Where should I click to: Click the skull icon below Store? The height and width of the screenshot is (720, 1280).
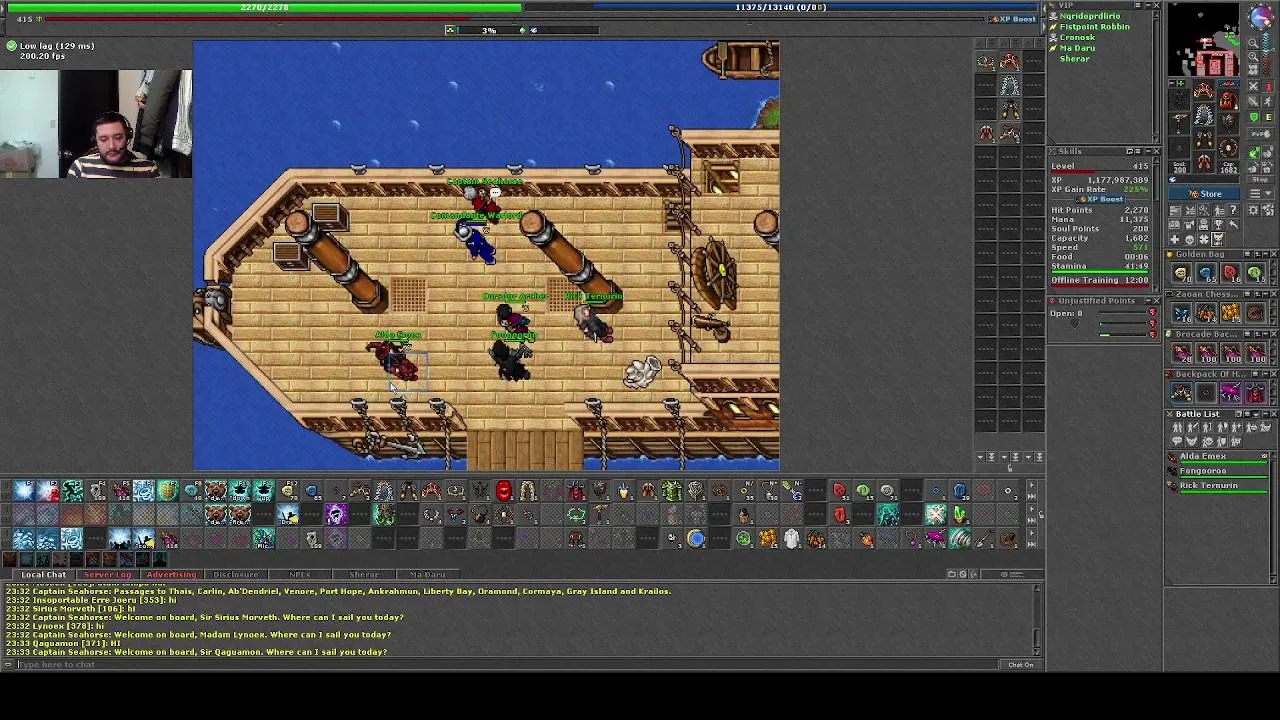click(1189, 239)
